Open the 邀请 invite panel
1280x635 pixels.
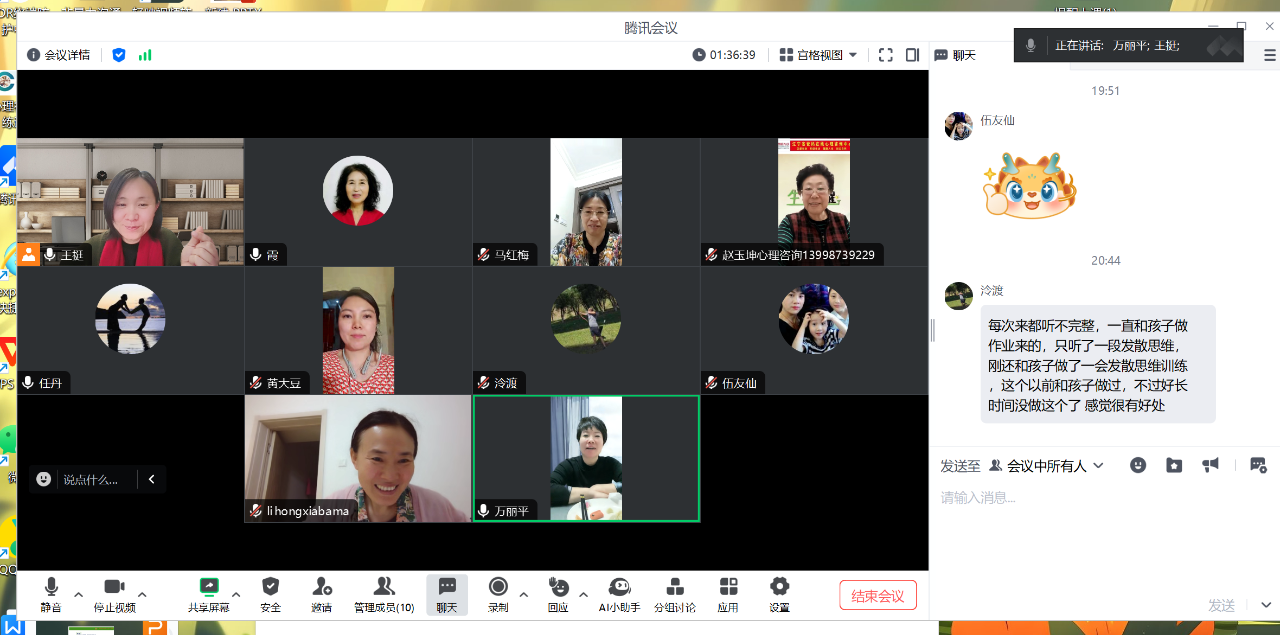coord(321,593)
